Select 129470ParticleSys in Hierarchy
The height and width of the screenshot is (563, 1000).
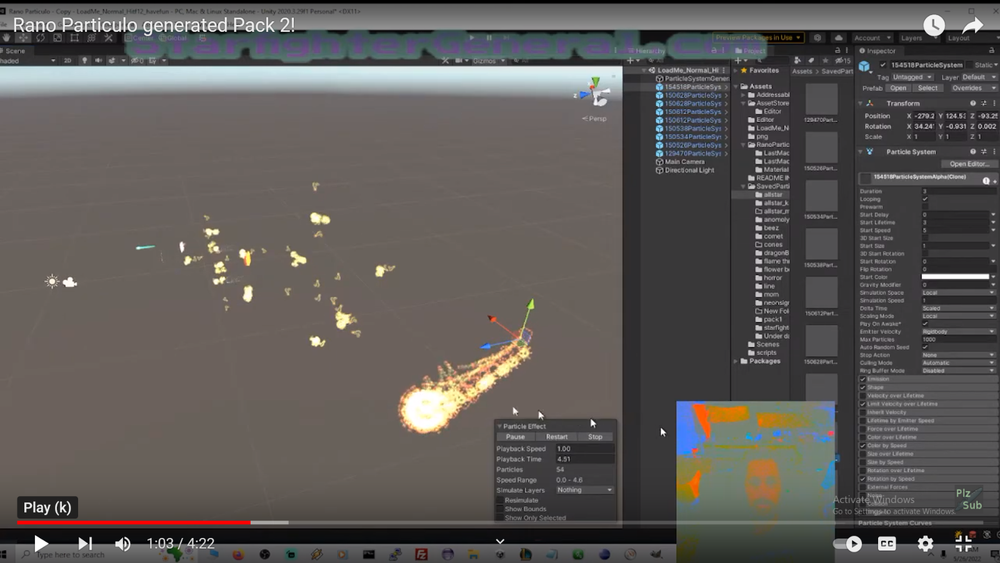[693, 153]
